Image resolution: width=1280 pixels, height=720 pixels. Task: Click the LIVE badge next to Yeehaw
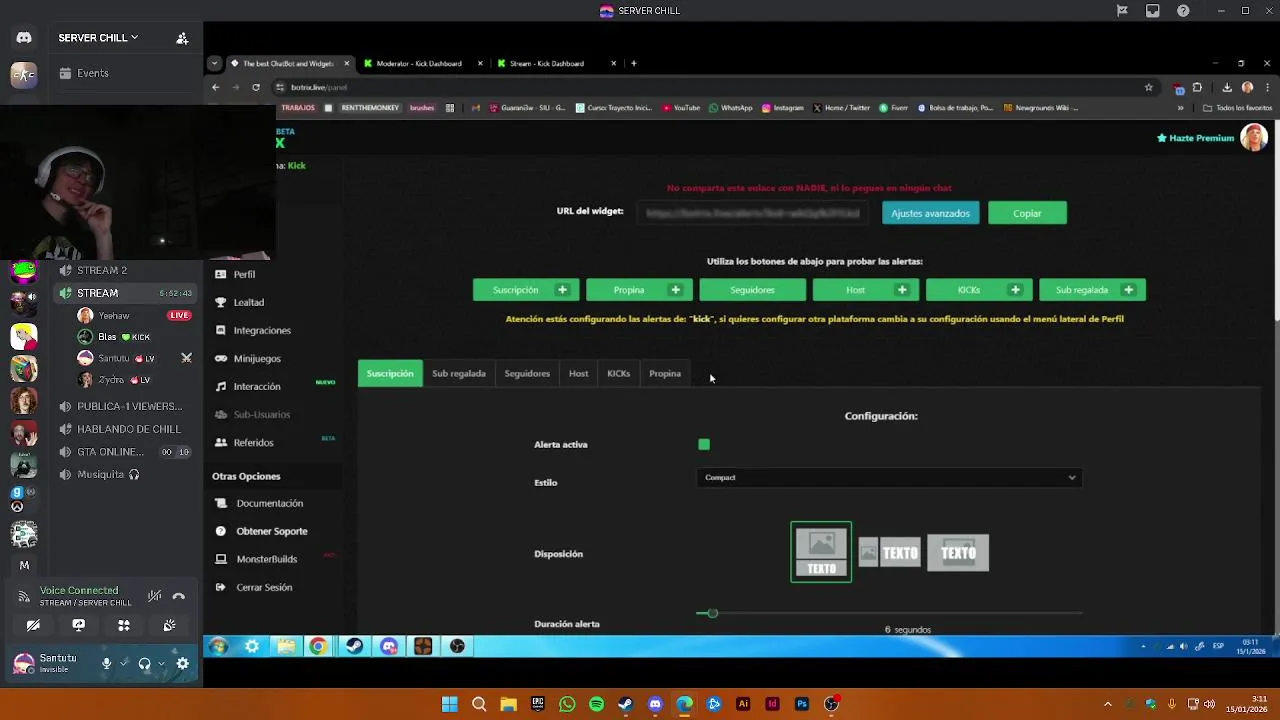pyautogui.click(x=179, y=315)
